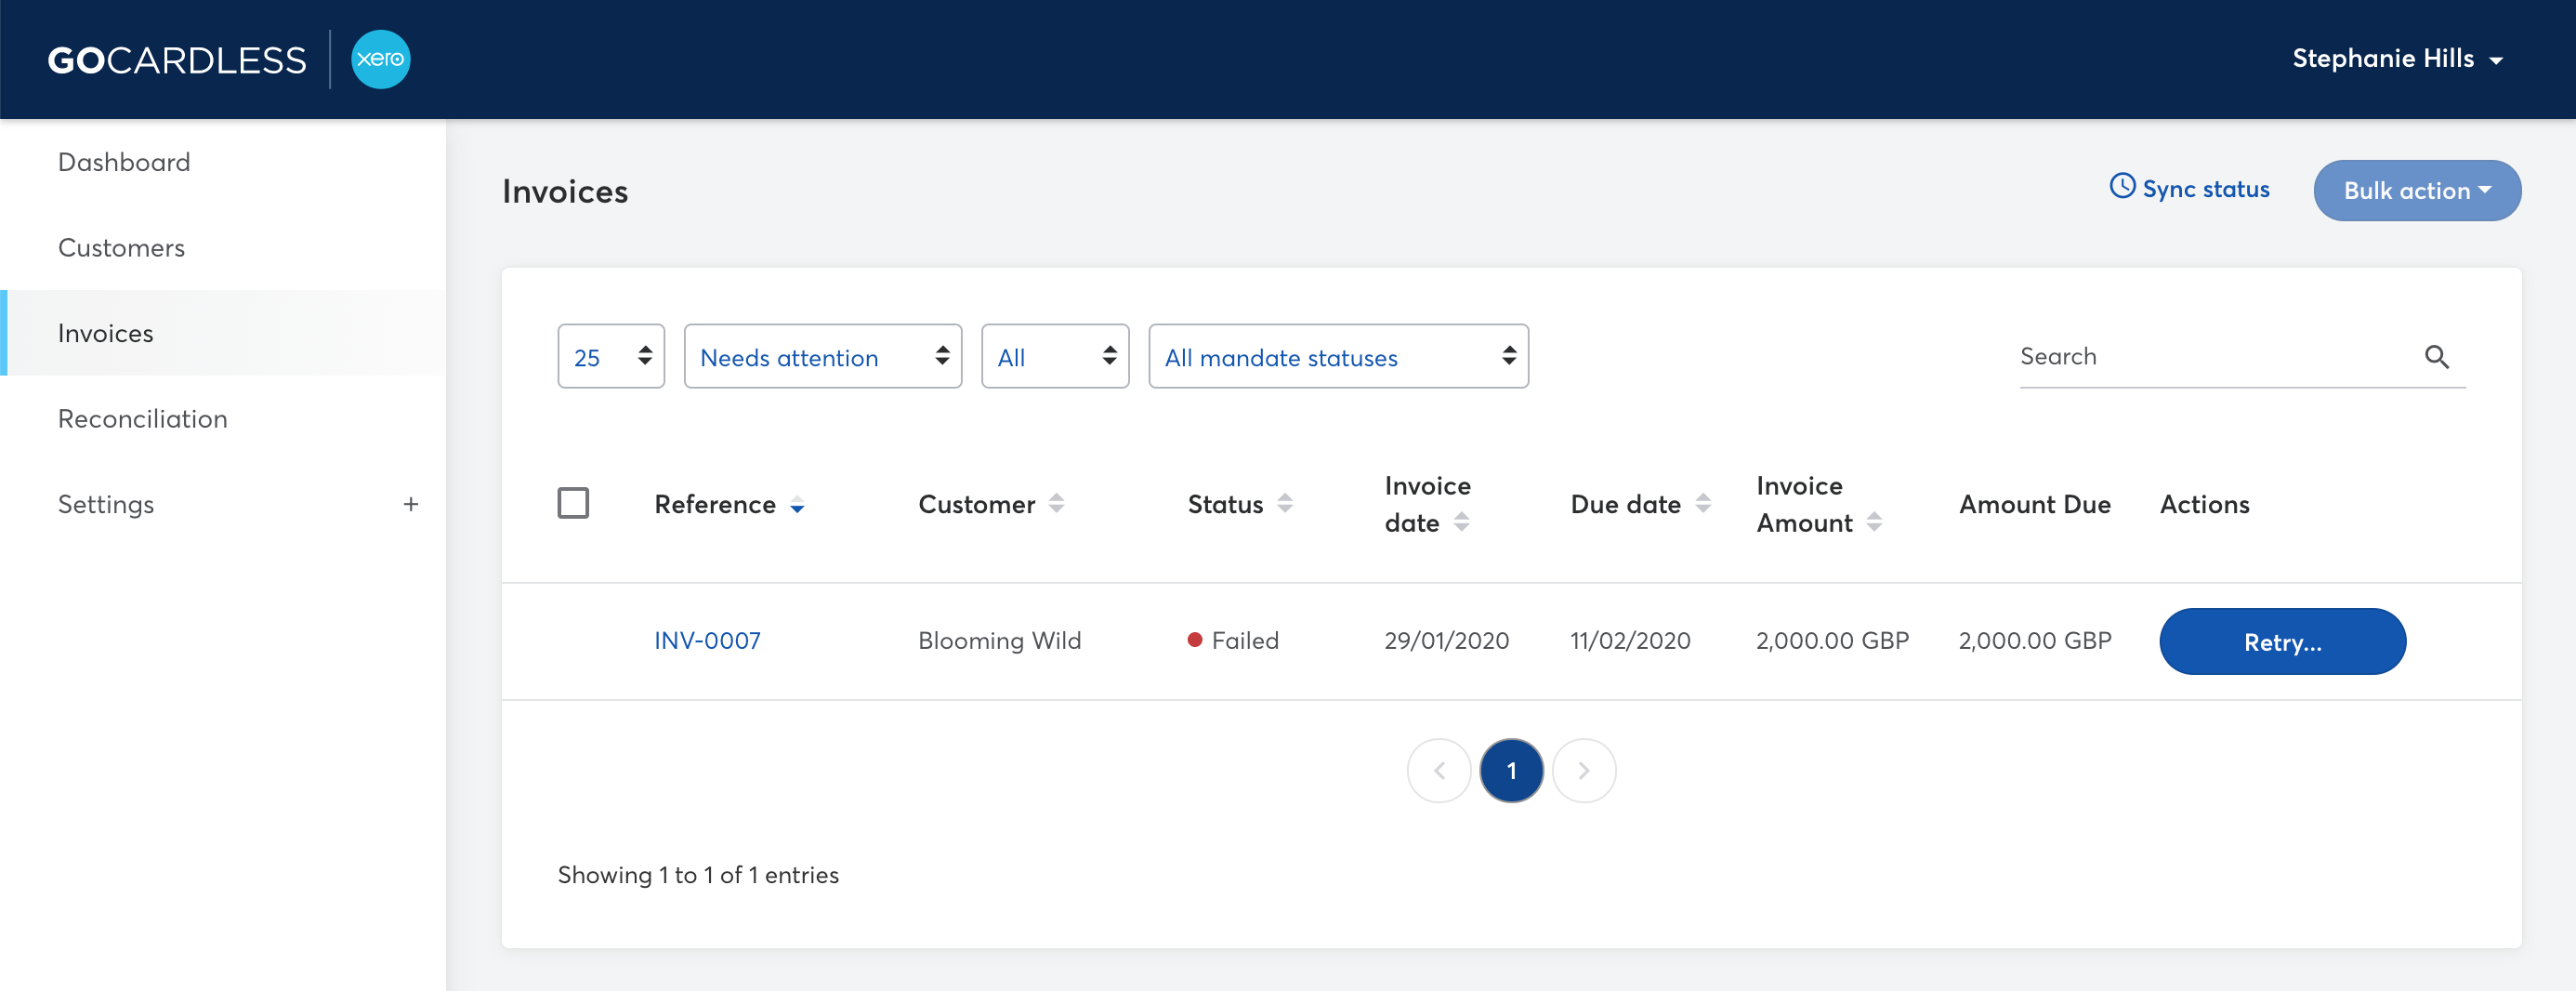2576x991 pixels.
Task: Click the Xero logo icon
Action: [x=381, y=59]
